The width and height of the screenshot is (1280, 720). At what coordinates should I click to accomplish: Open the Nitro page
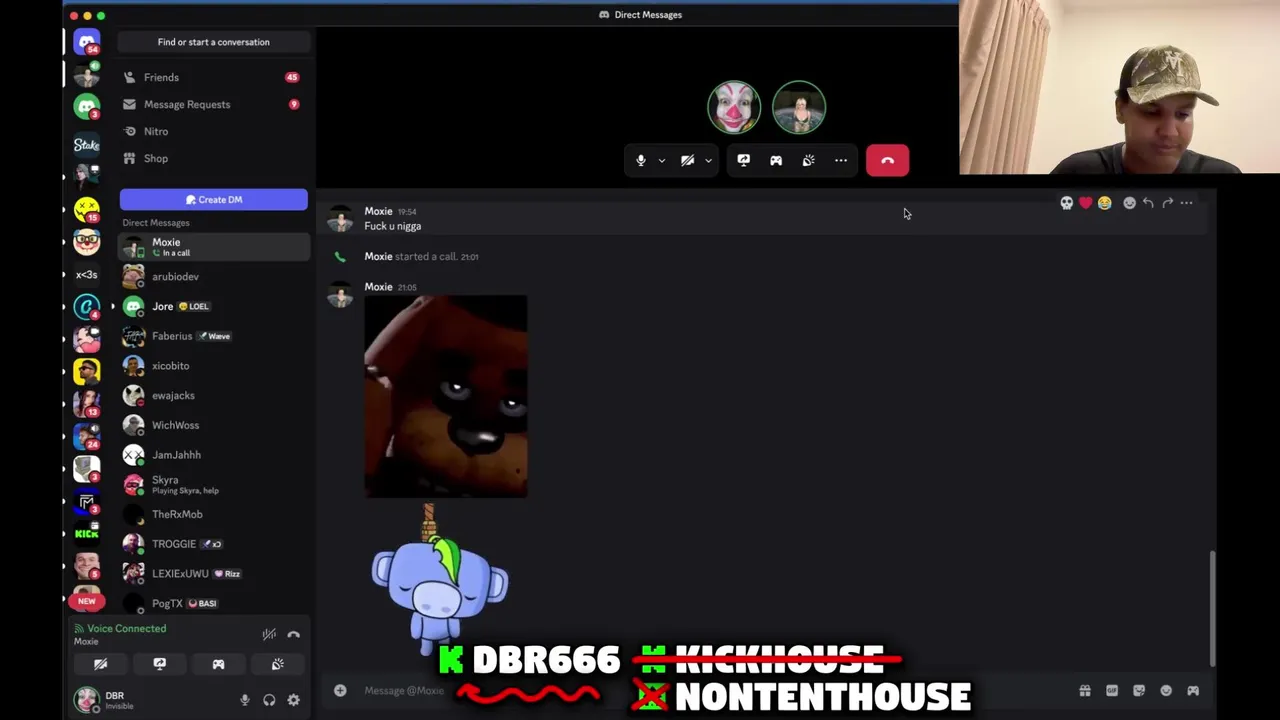click(213, 131)
